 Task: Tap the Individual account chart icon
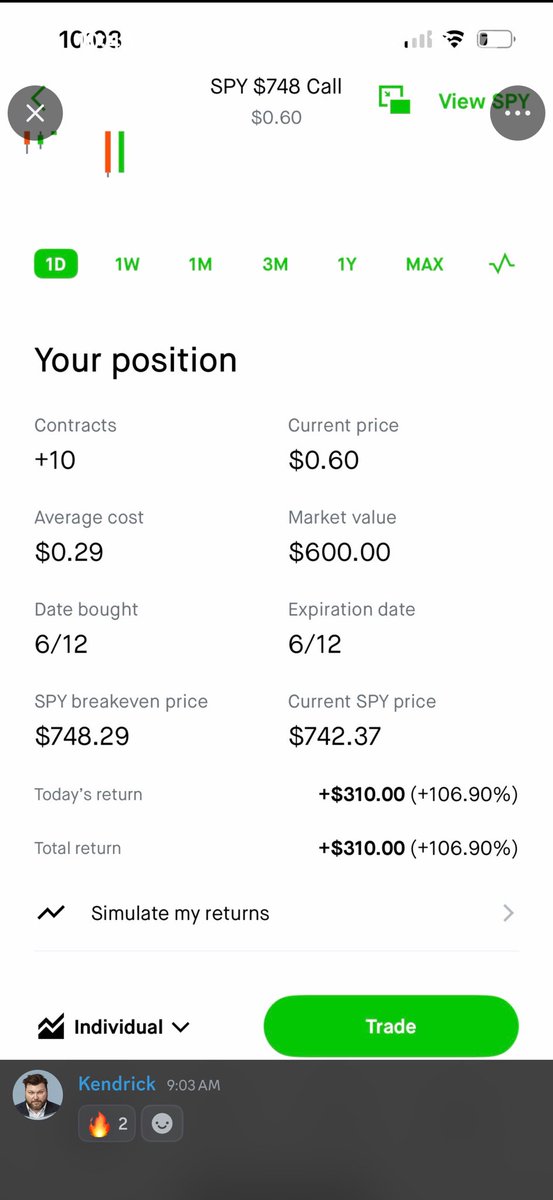[x=51, y=1027]
